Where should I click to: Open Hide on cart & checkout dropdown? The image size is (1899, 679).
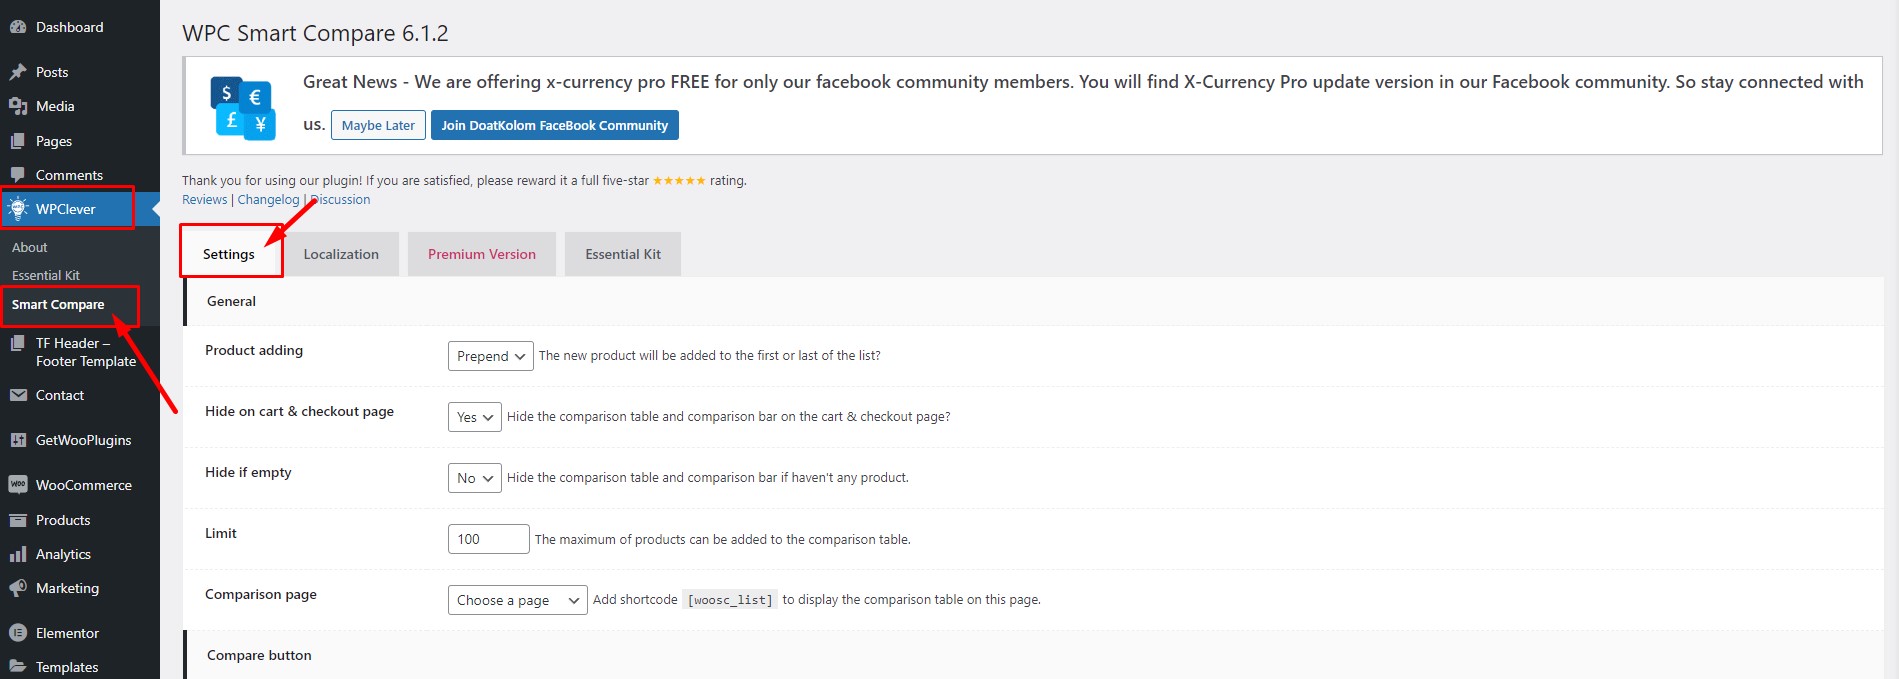[475, 417]
